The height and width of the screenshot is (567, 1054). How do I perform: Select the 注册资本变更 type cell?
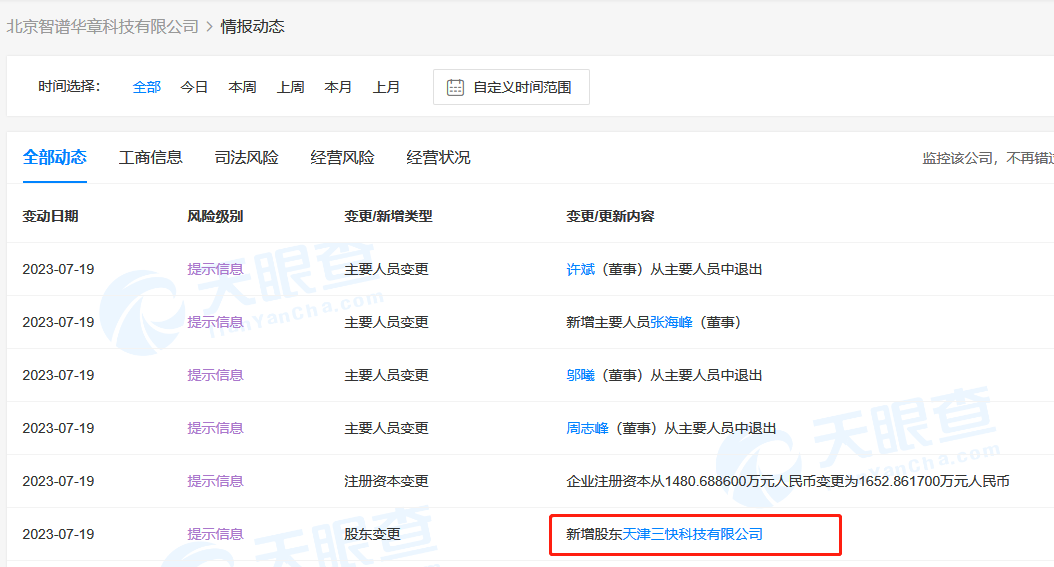coord(387,482)
